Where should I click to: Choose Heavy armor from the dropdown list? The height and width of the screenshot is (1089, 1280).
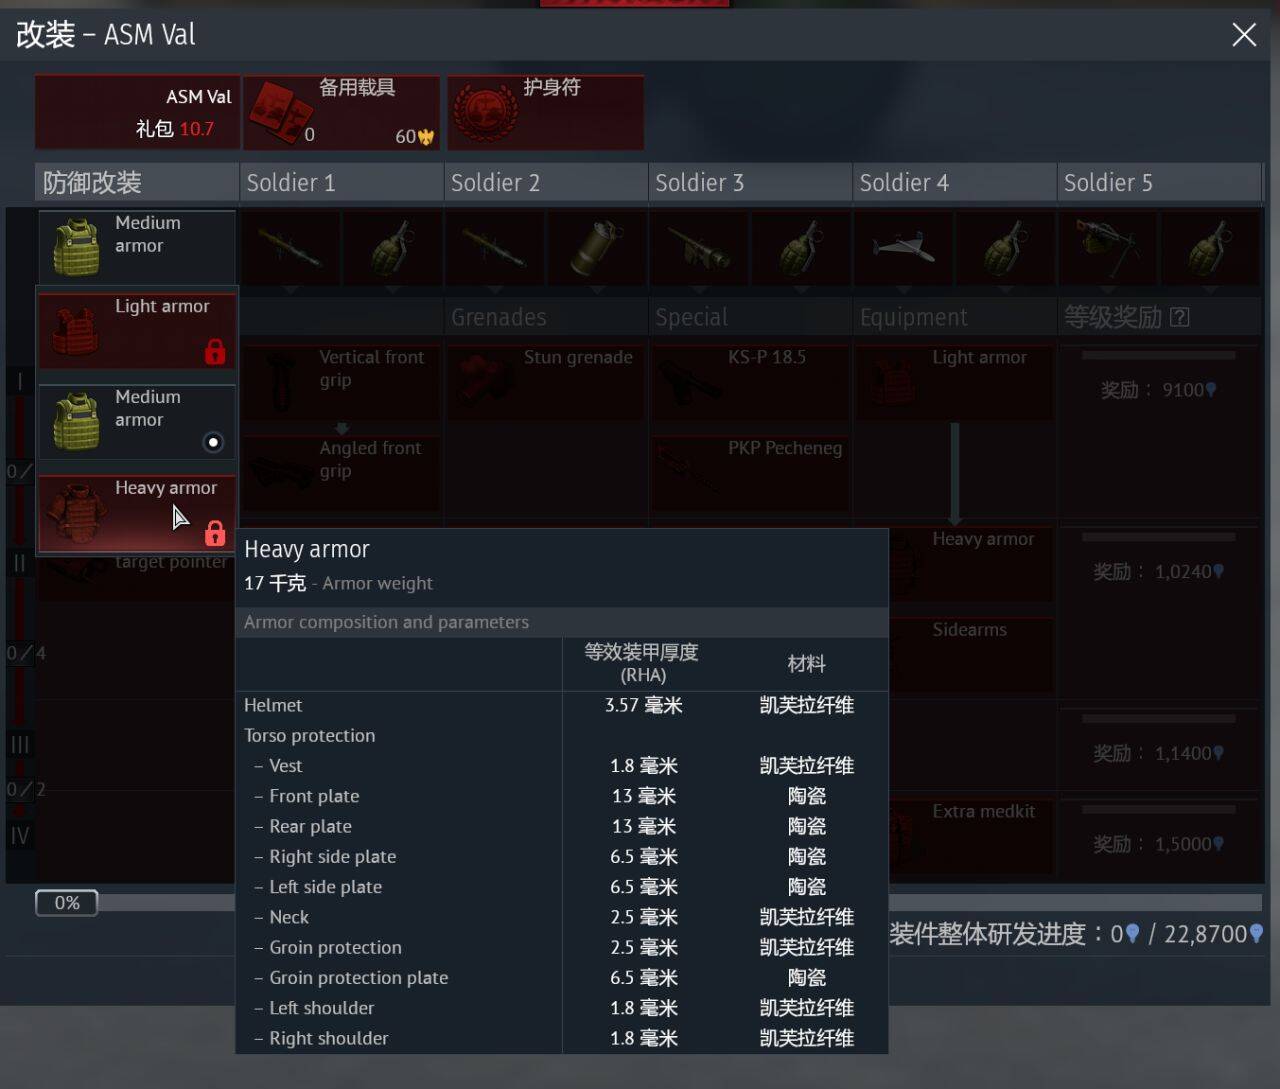coord(137,512)
